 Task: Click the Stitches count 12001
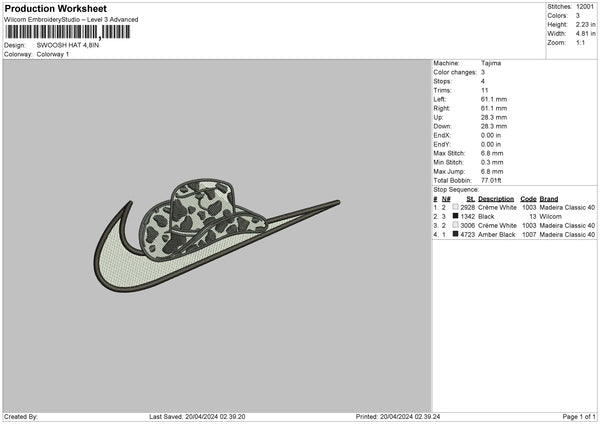tap(585, 7)
